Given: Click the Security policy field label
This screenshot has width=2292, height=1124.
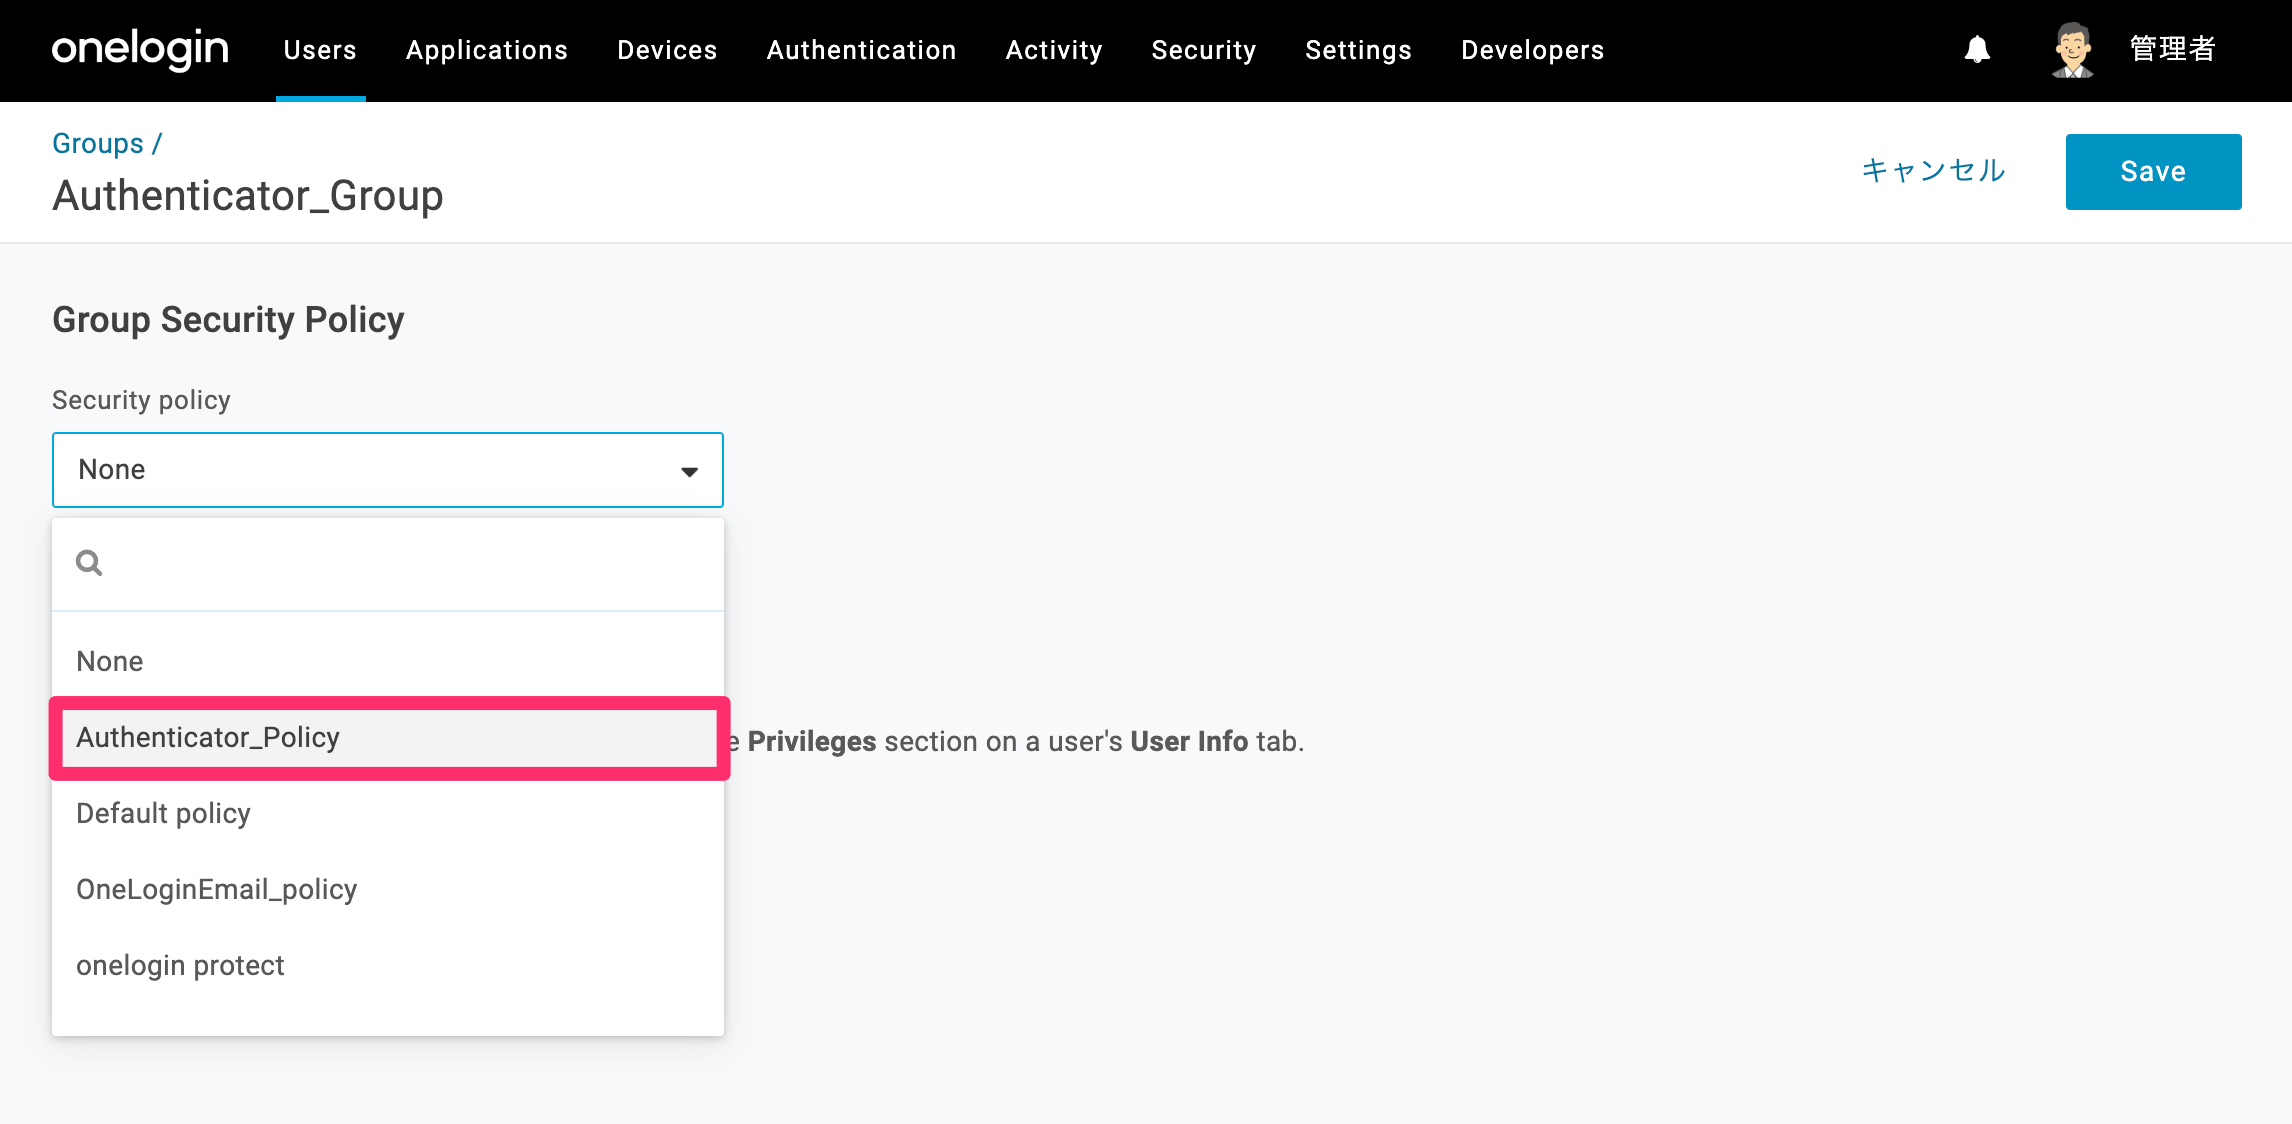Looking at the screenshot, I should point(141,400).
